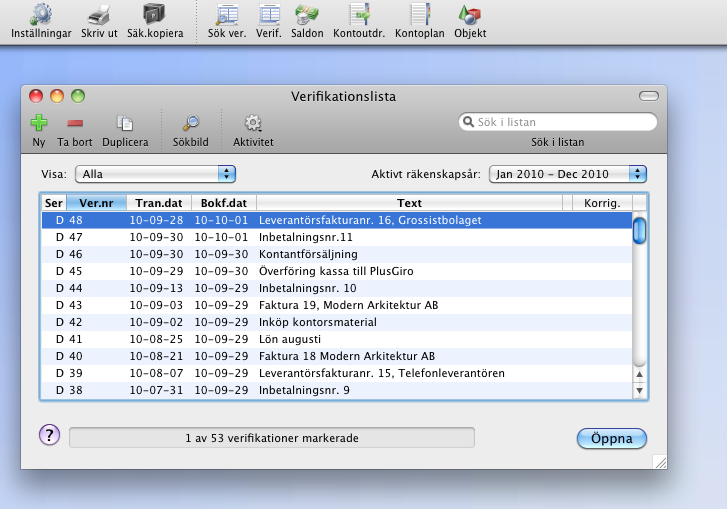Viewport: 727px width, 509px height.
Task: Sort by Bokf.dat column header
Action: (x=223, y=203)
